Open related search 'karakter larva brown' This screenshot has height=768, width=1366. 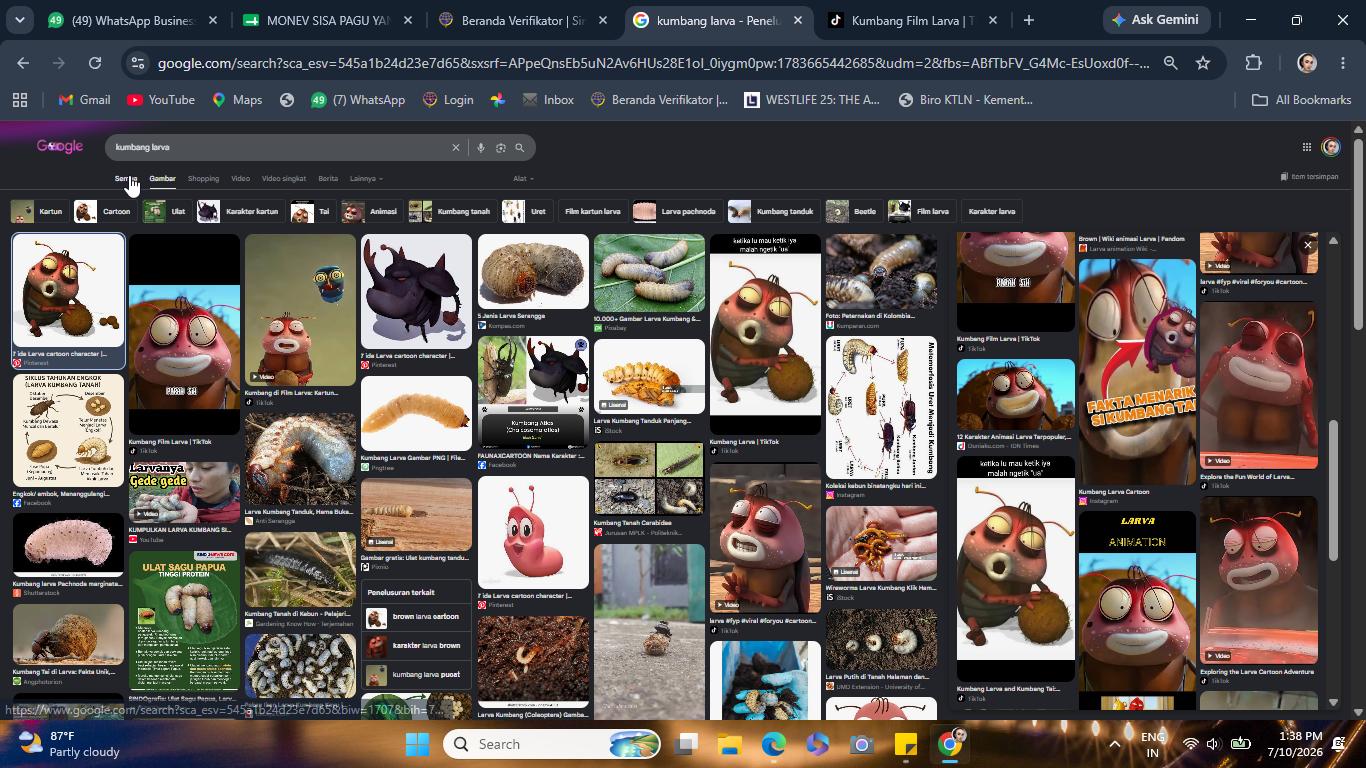point(416,646)
